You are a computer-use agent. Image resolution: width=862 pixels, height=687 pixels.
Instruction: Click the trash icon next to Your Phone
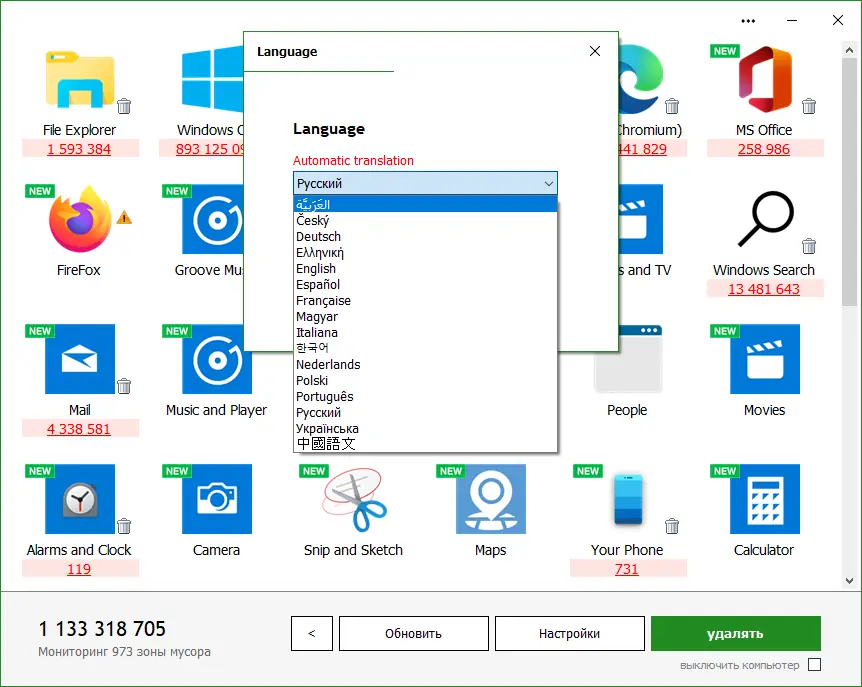pyautogui.click(x=672, y=526)
